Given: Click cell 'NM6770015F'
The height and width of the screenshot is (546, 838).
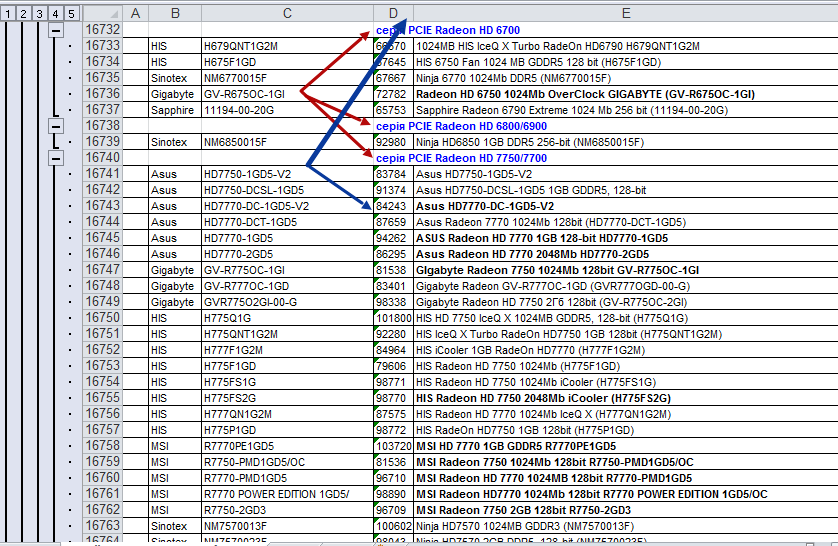Looking at the screenshot, I should coord(288,78).
